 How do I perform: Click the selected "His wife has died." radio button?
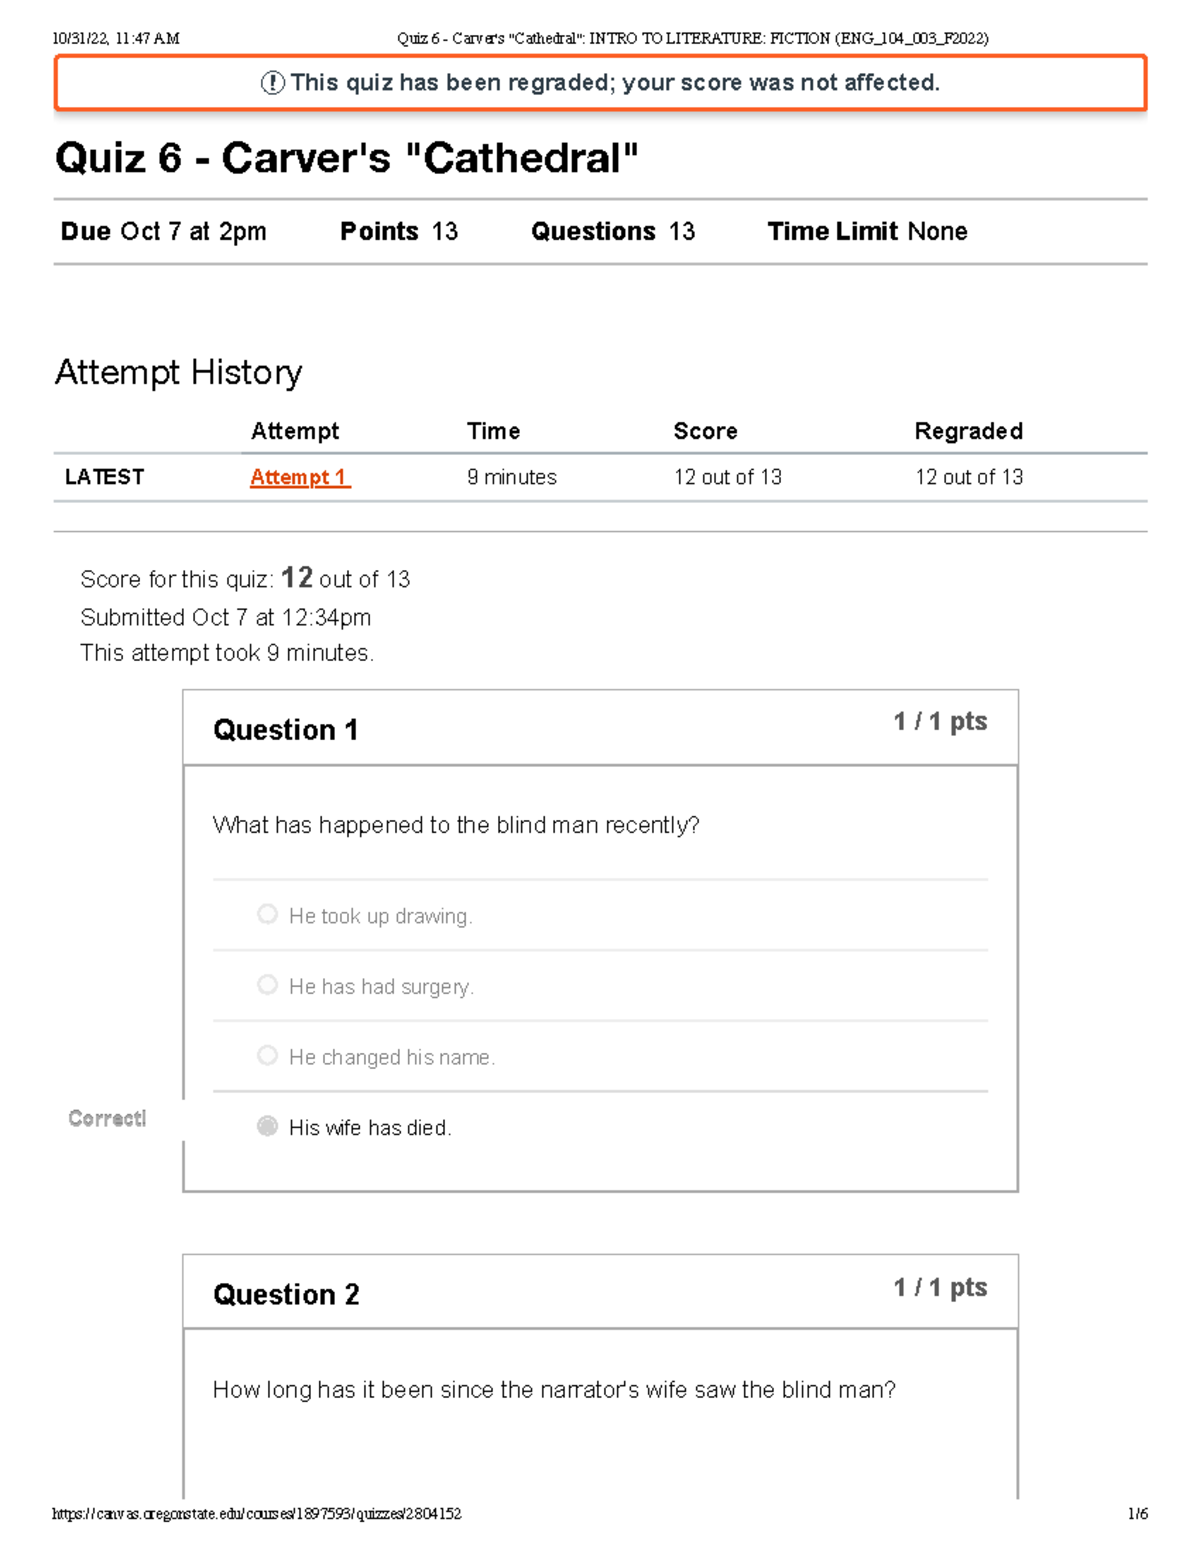[267, 1125]
